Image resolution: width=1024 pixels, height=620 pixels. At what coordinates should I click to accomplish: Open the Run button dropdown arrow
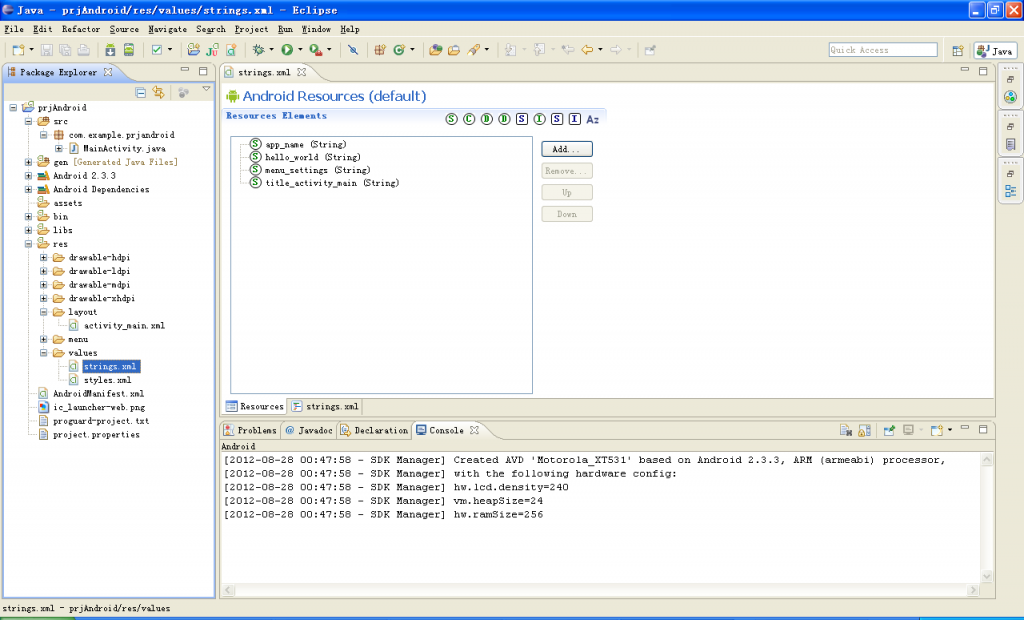tap(300, 50)
